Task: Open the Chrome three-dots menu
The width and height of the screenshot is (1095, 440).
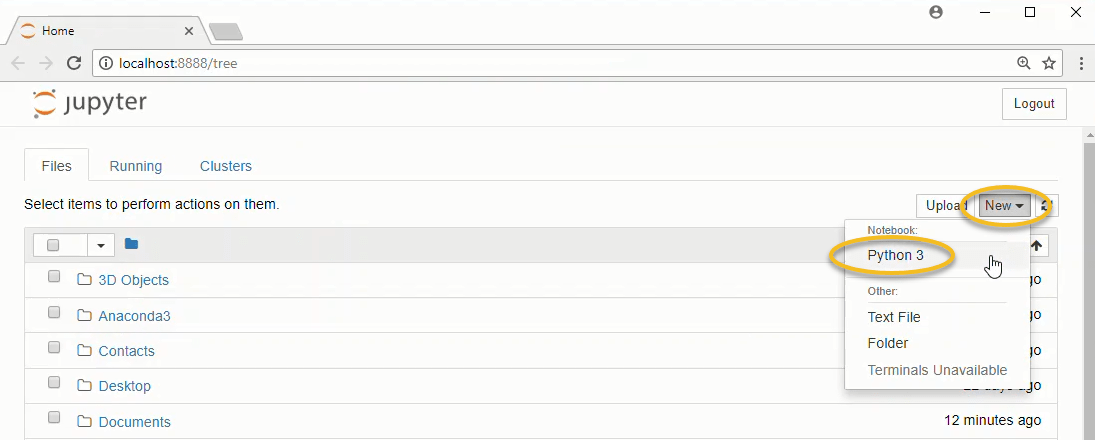Action: coord(1081,63)
